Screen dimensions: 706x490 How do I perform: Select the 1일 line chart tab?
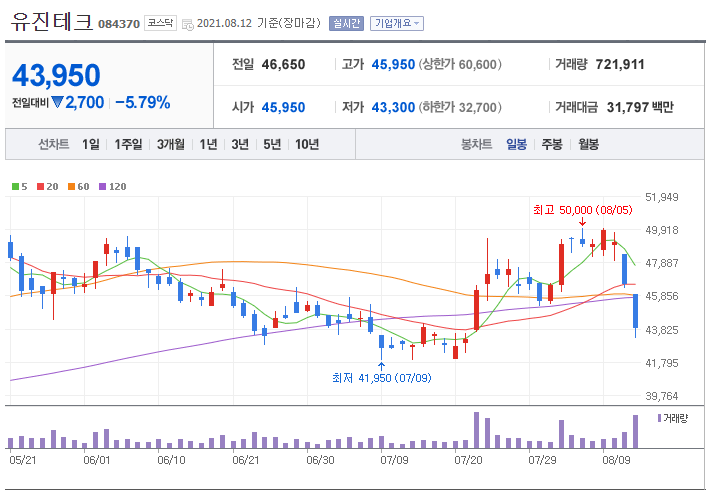tap(91, 145)
